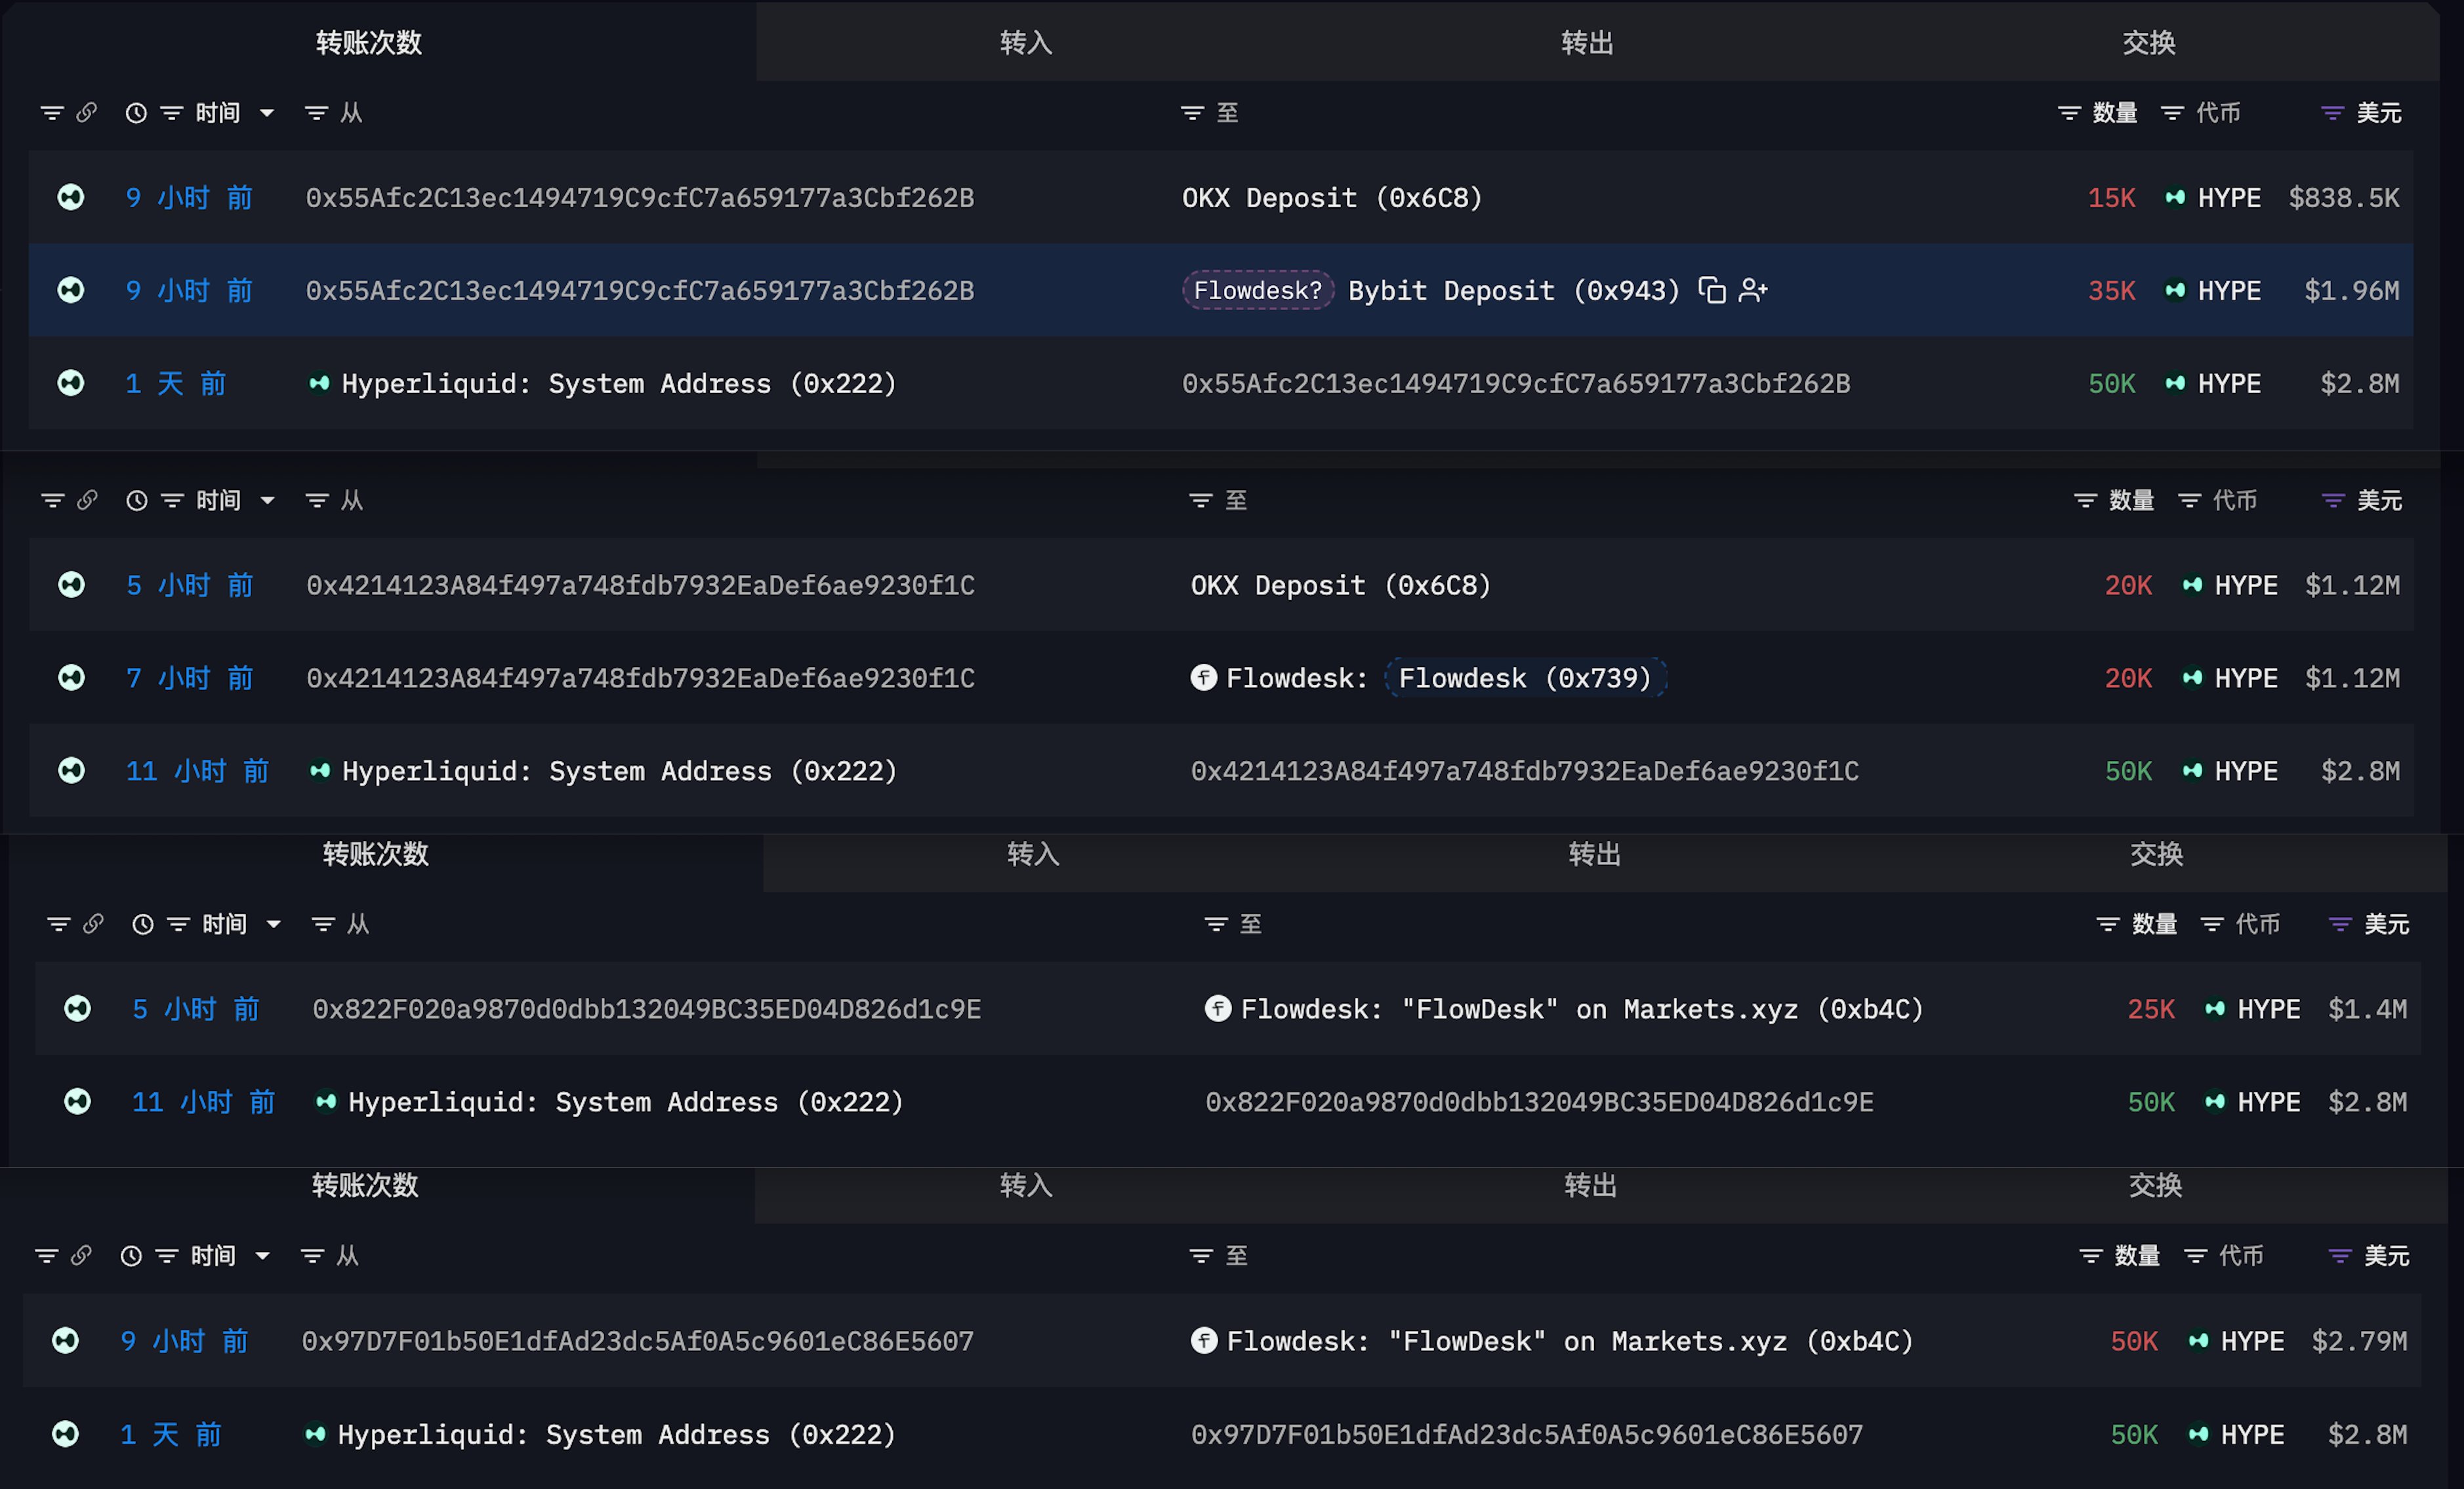Open the 时间 sort arrow in the 0x4214123A table
The image size is (2464, 1489).
268,500
